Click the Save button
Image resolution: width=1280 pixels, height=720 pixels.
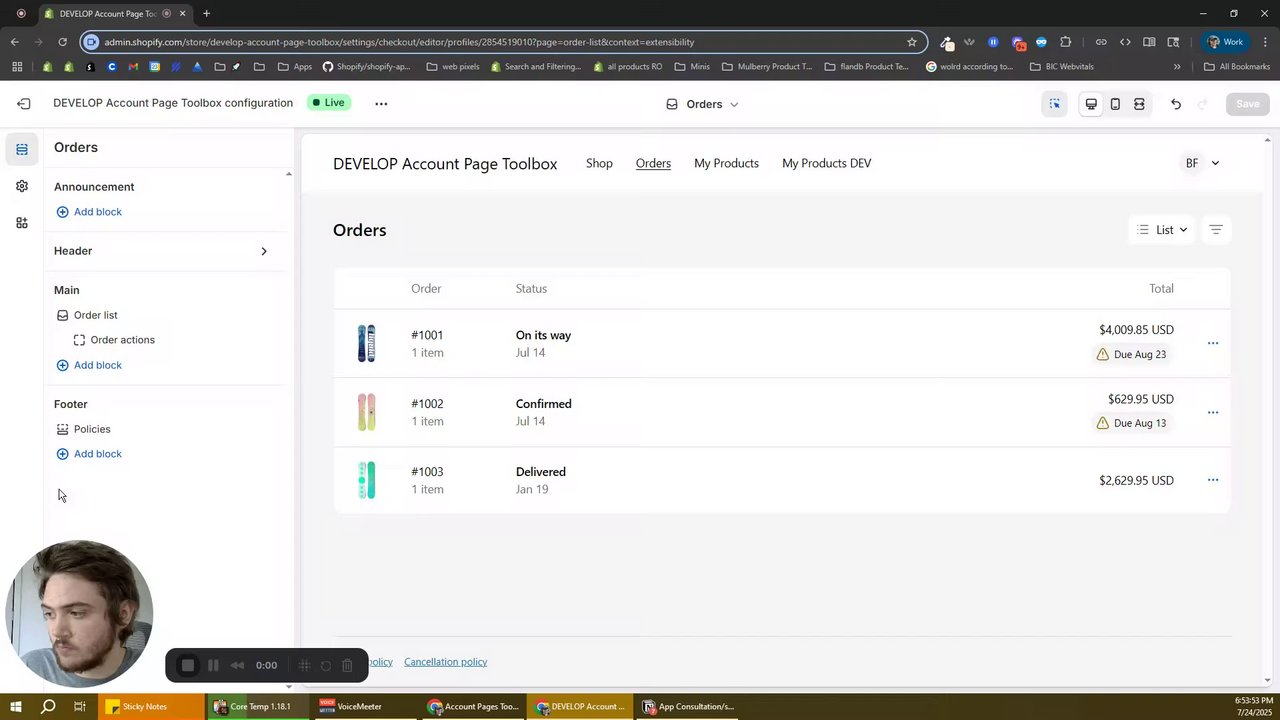pos(1248,104)
